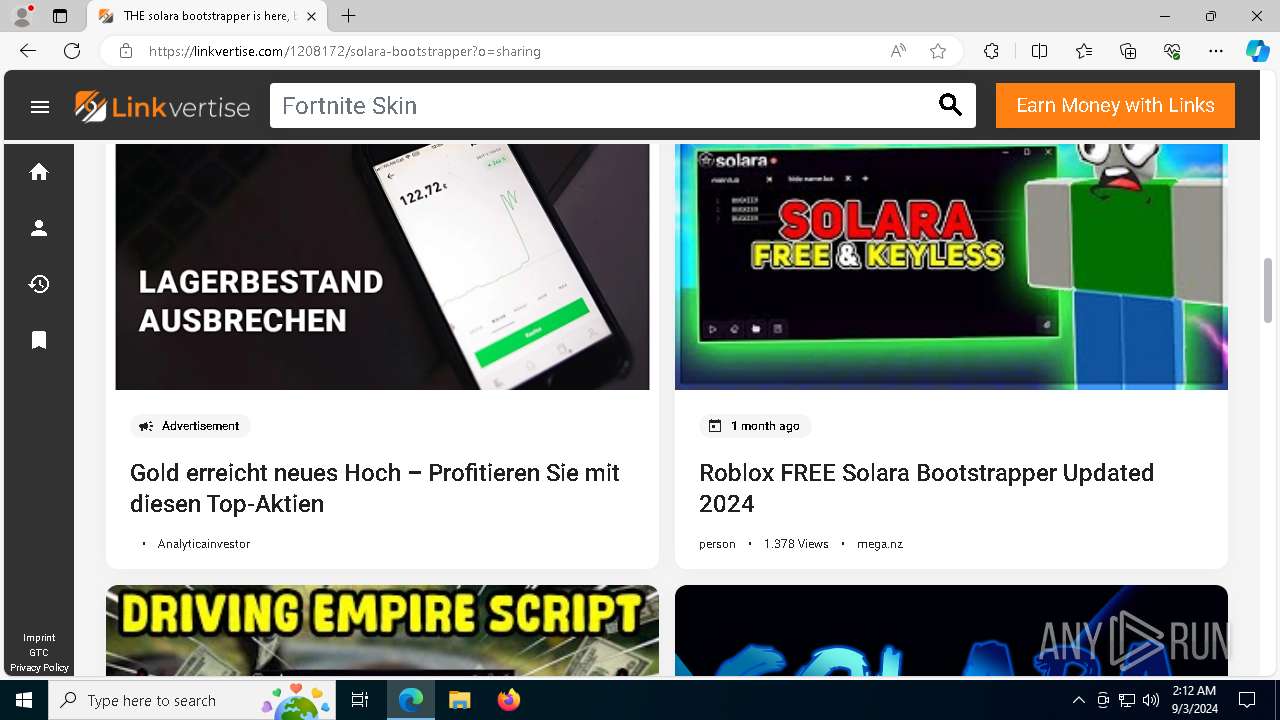Open Task View on taskbar
This screenshot has height=720, width=1280.
[x=360, y=700]
